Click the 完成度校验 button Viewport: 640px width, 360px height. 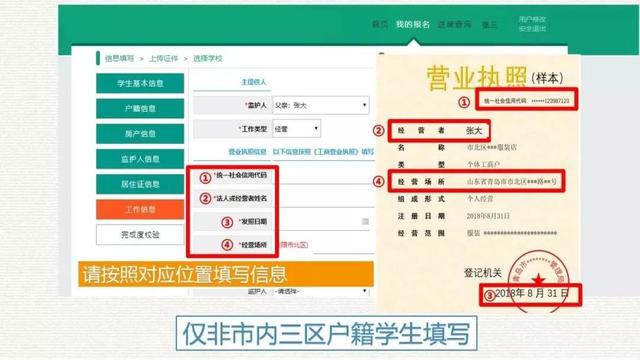pyautogui.click(x=140, y=235)
